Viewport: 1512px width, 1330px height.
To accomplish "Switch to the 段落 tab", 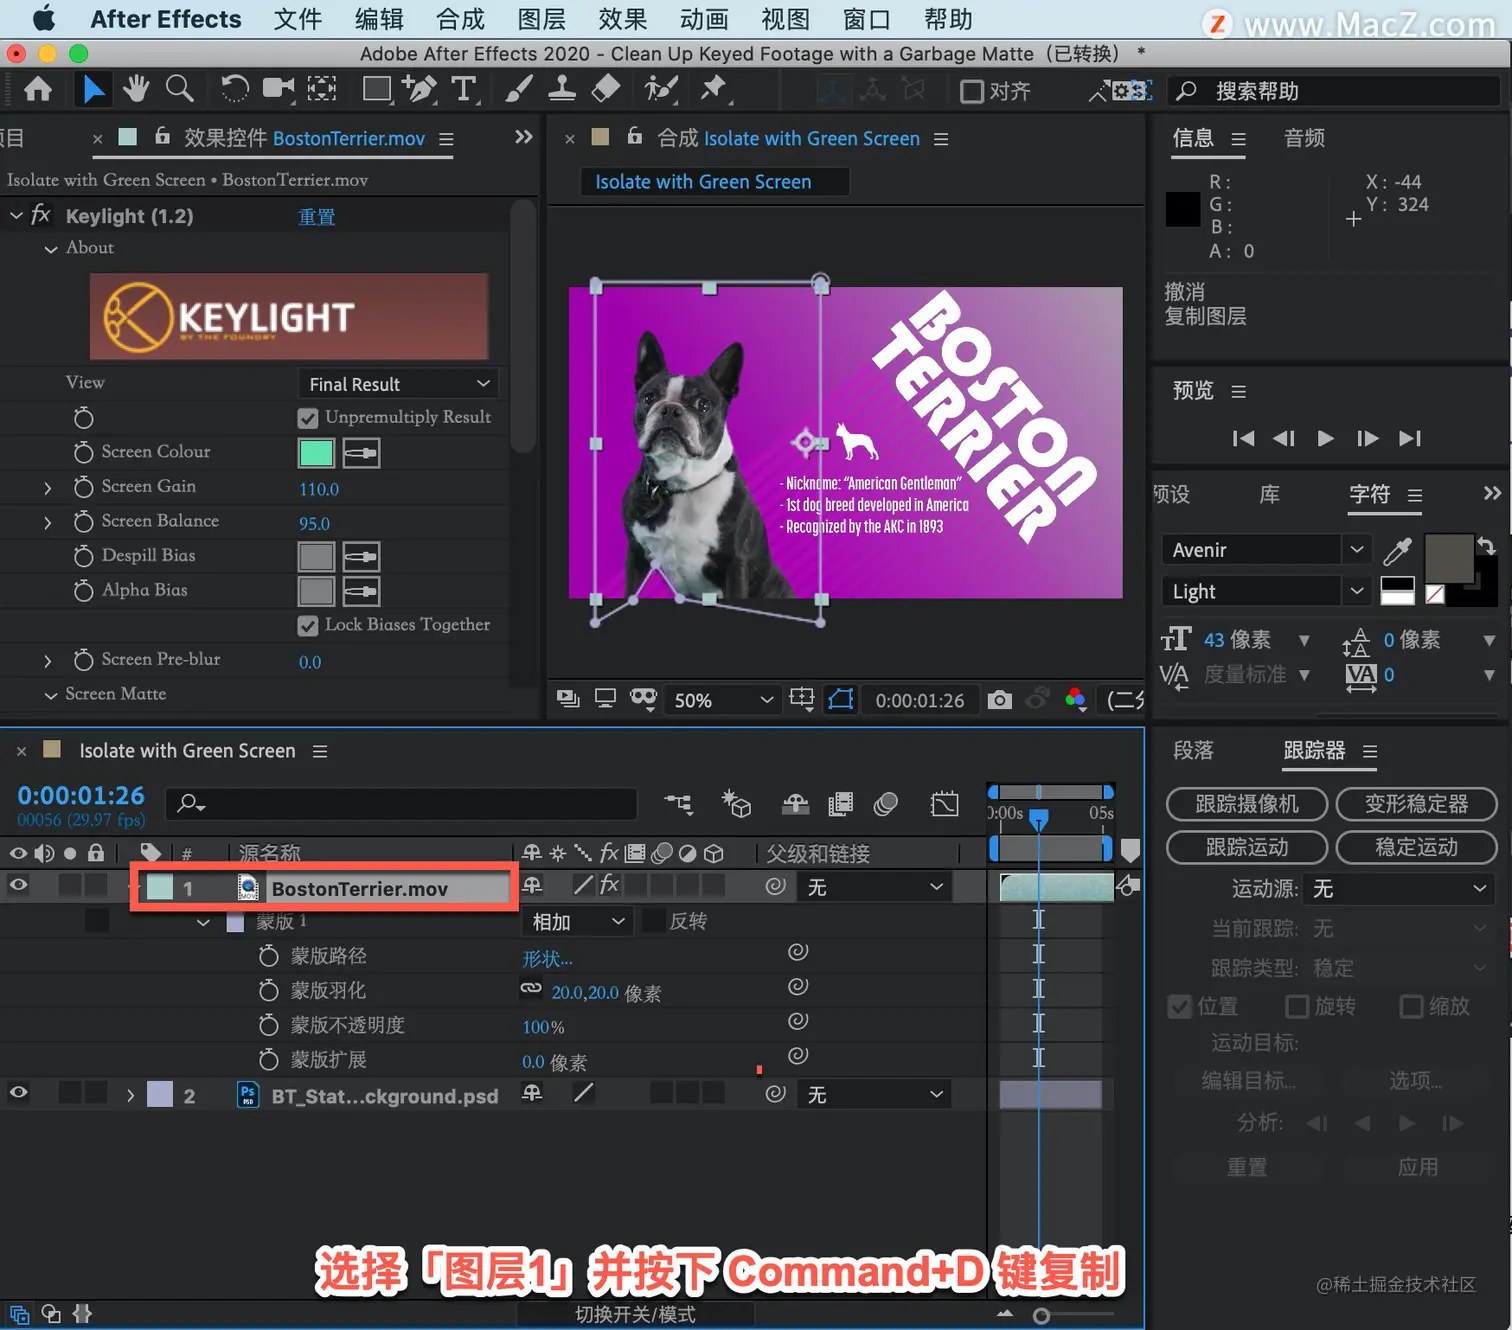I will coord(1193,750).
